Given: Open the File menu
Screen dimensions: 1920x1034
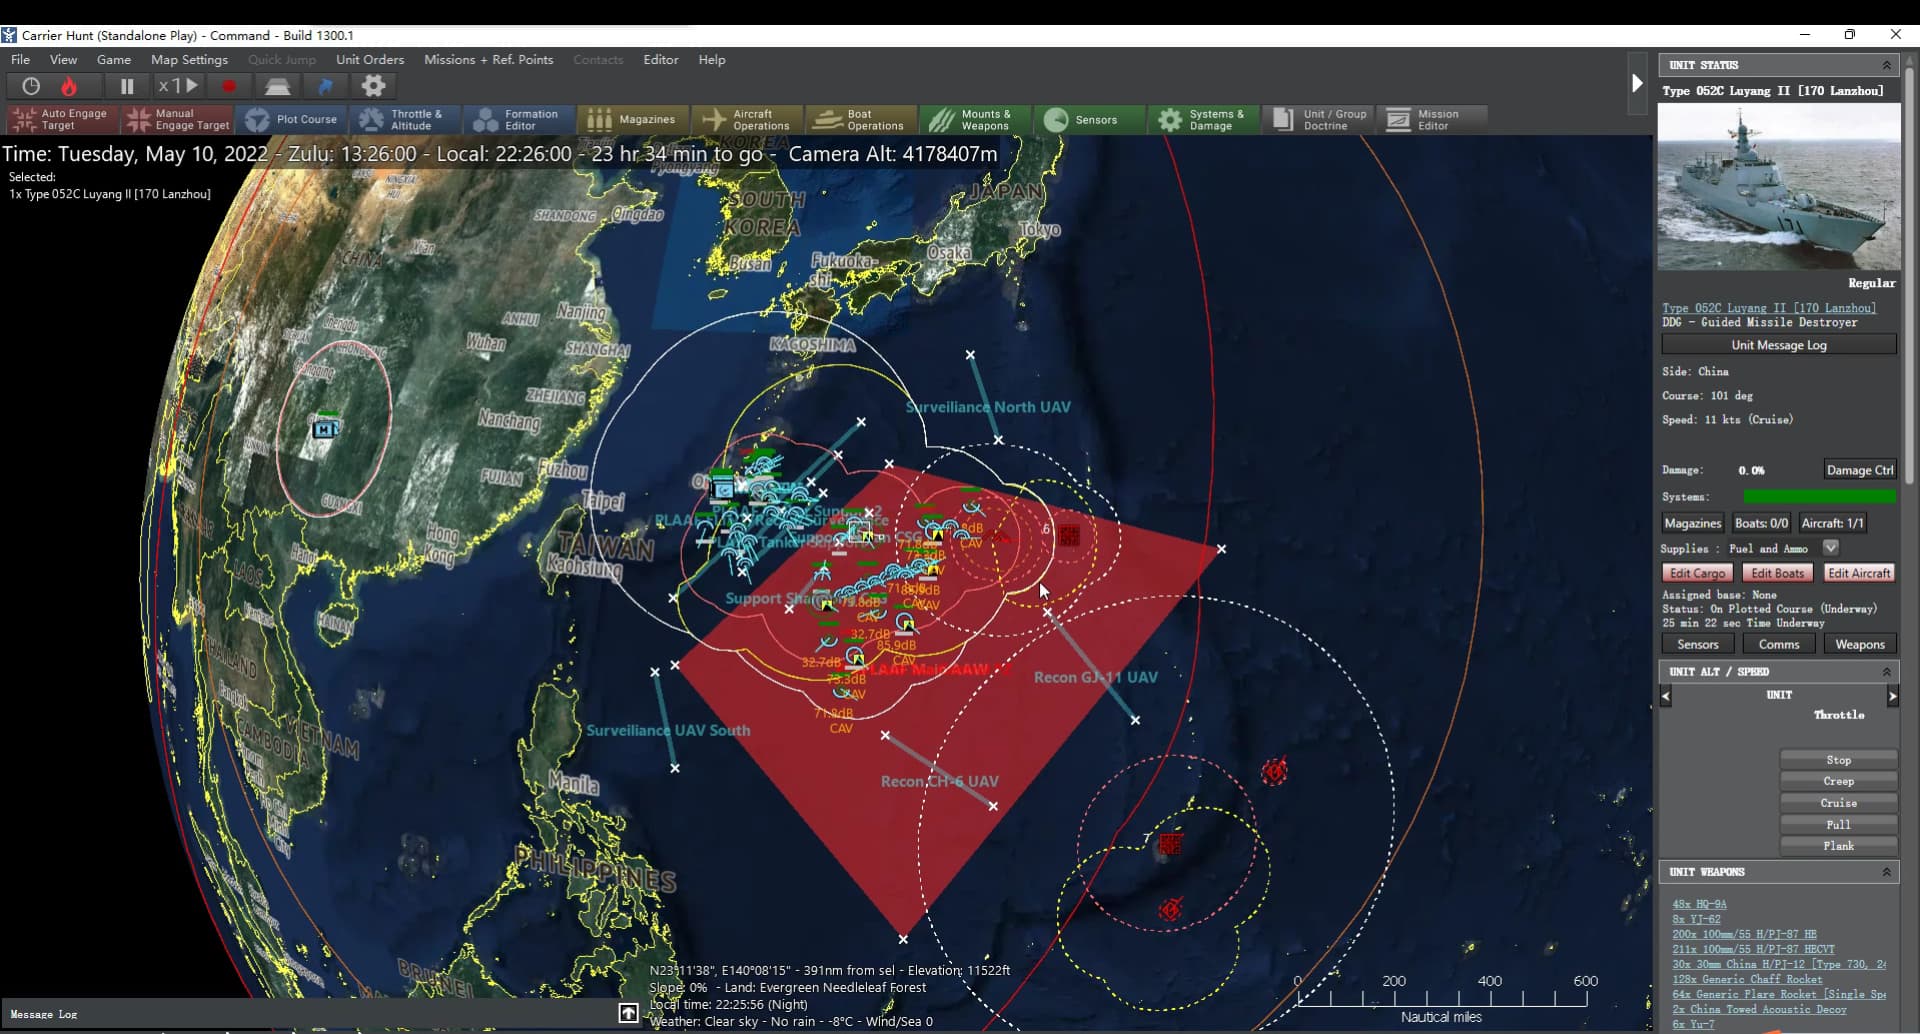Looking at the screenshot, I should point(20,60).
